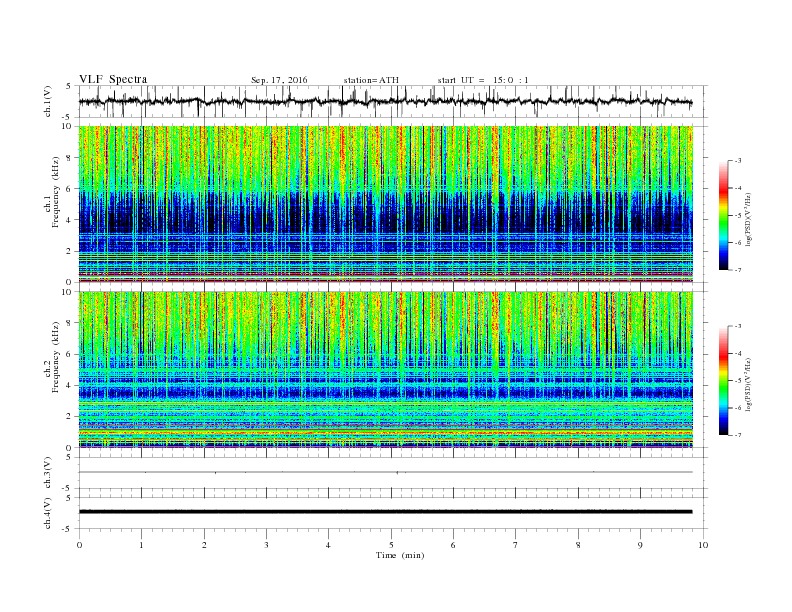Click the time axis tick label "3"
This screenshot has width=792, height=612.
click(x=266, y=545)
